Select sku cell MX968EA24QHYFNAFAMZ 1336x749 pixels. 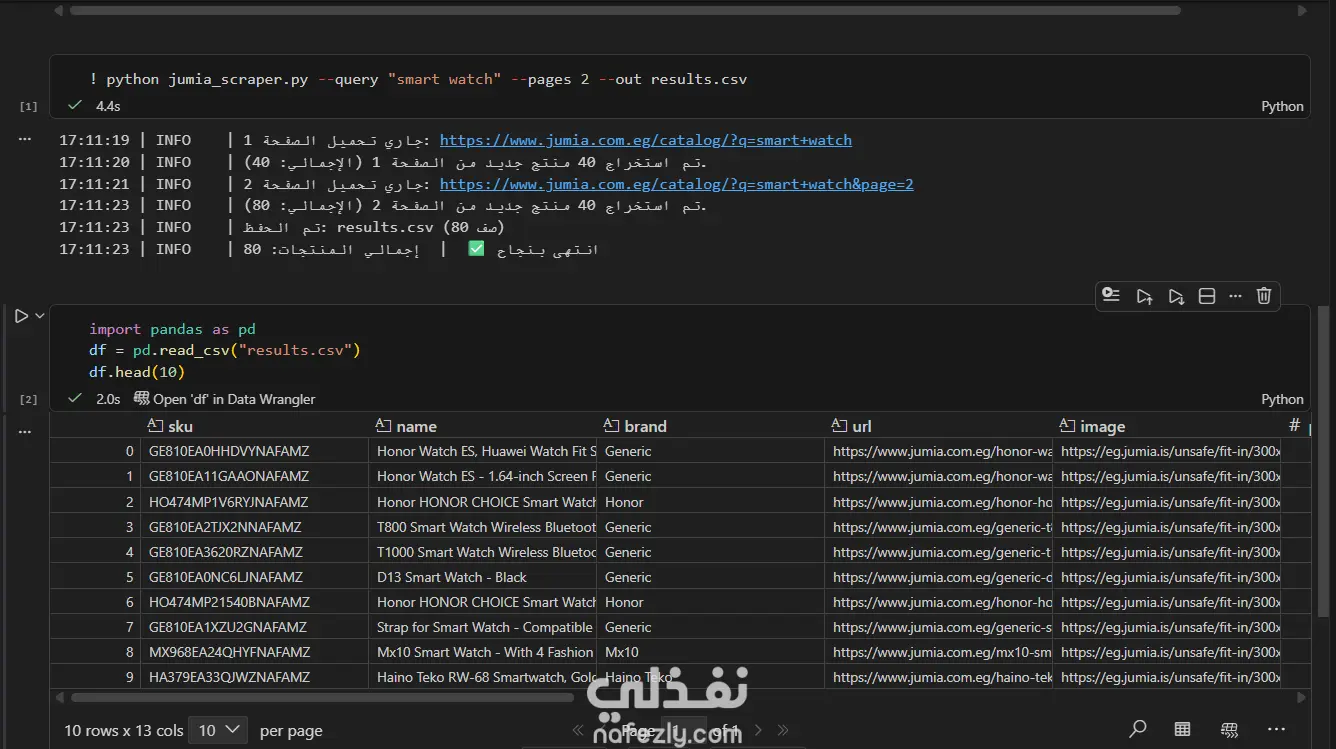(254, 652)
